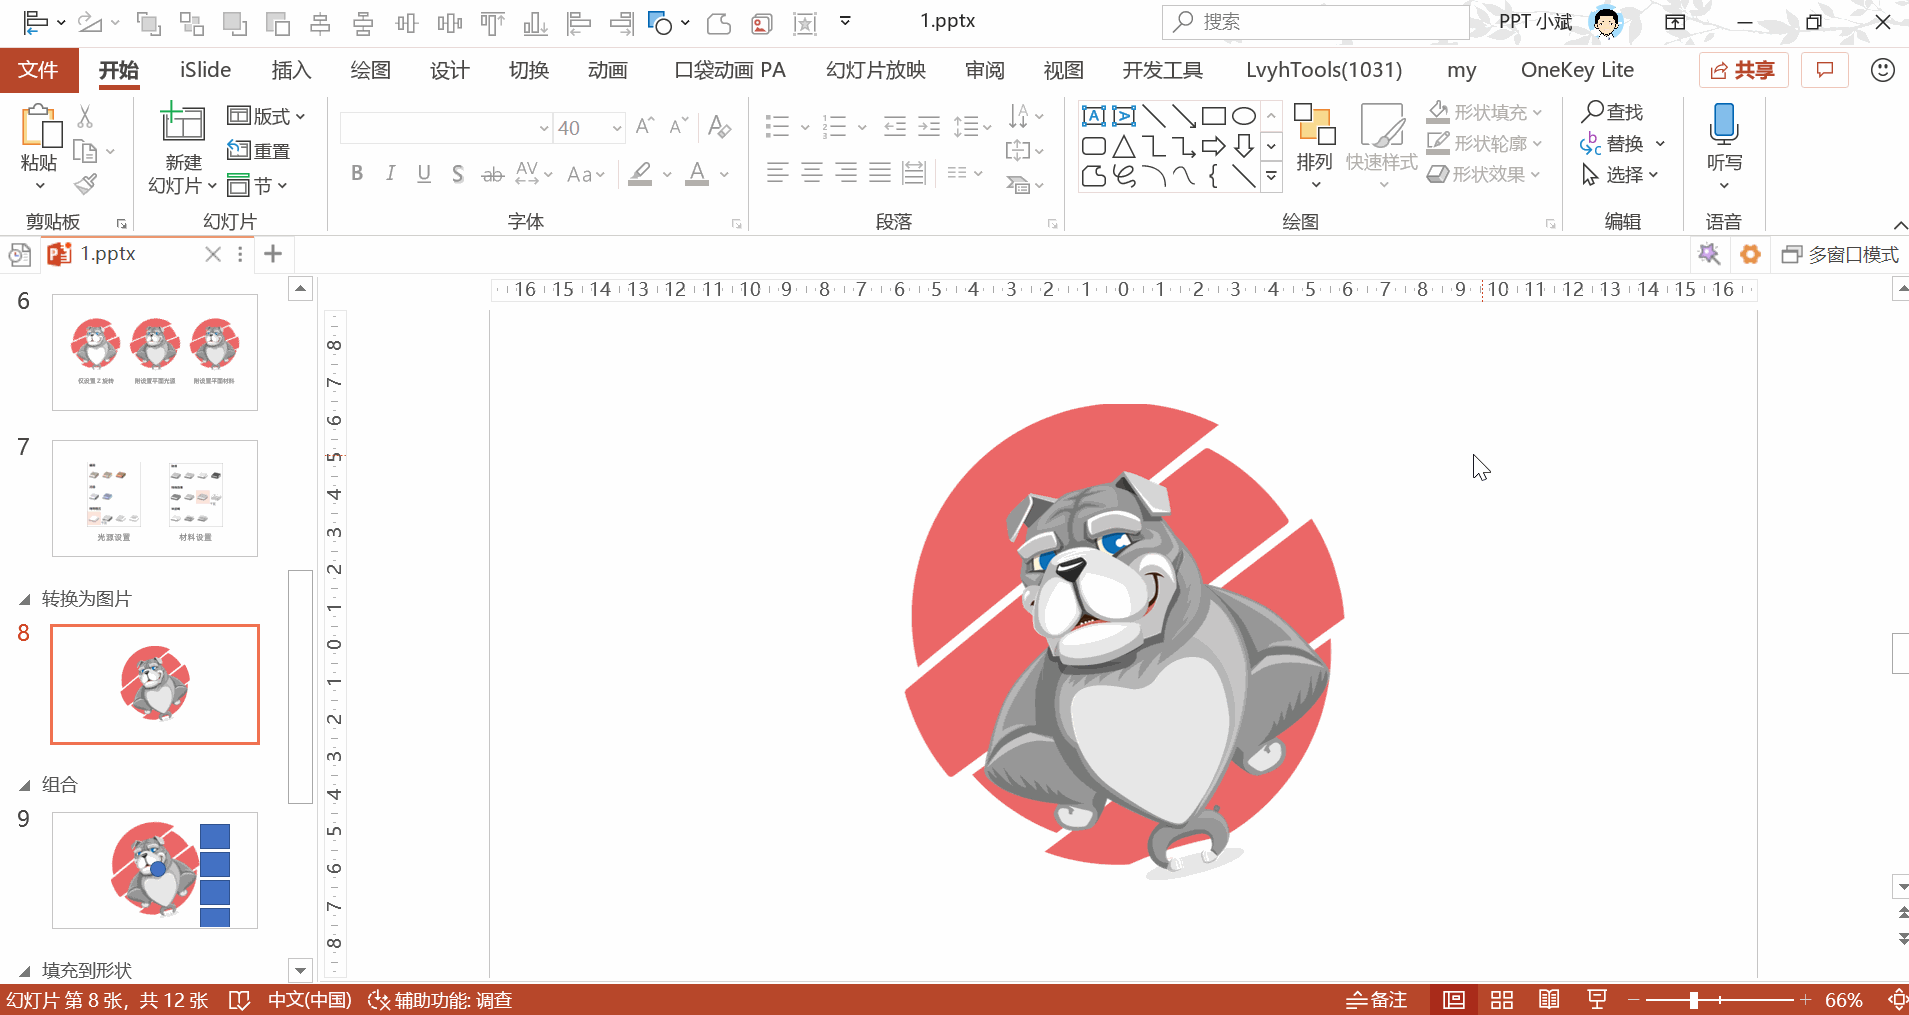Click the Reset slide button

click(x=259, y=151)
